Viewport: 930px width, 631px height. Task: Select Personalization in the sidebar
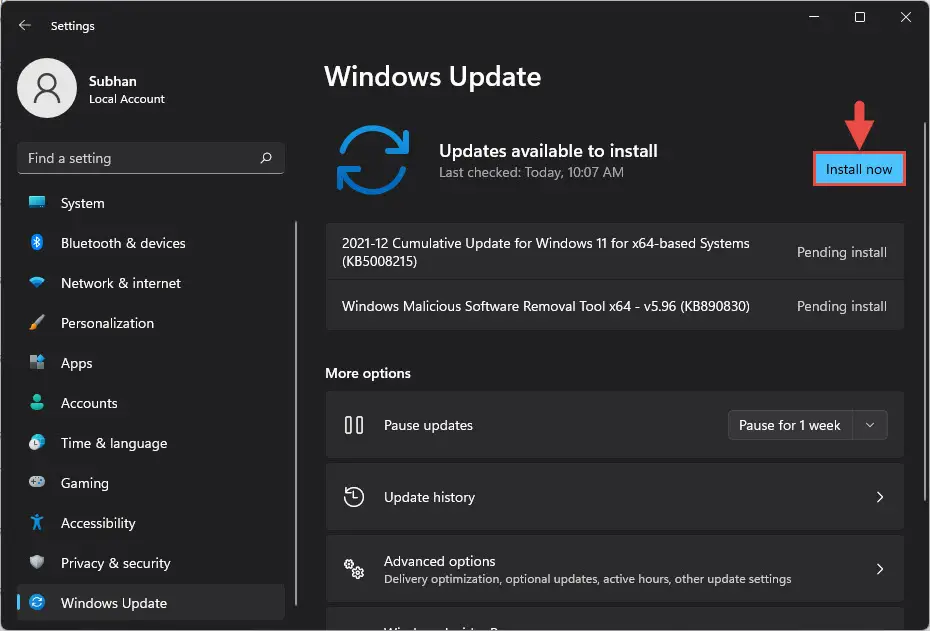point(151,323)
